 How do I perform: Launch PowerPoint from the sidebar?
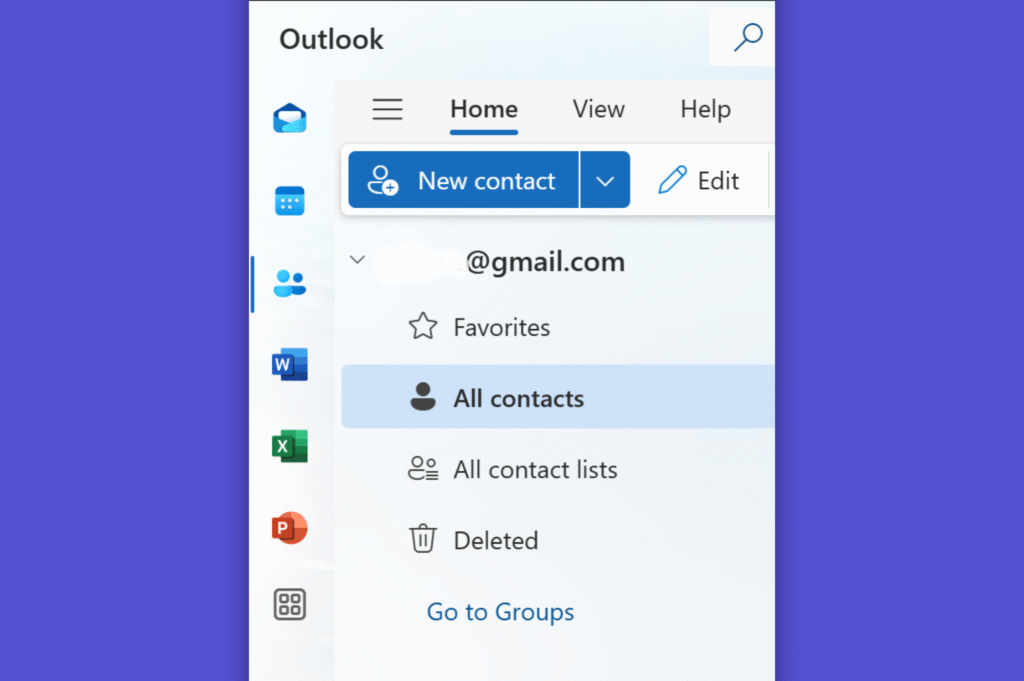pos(290,528)
